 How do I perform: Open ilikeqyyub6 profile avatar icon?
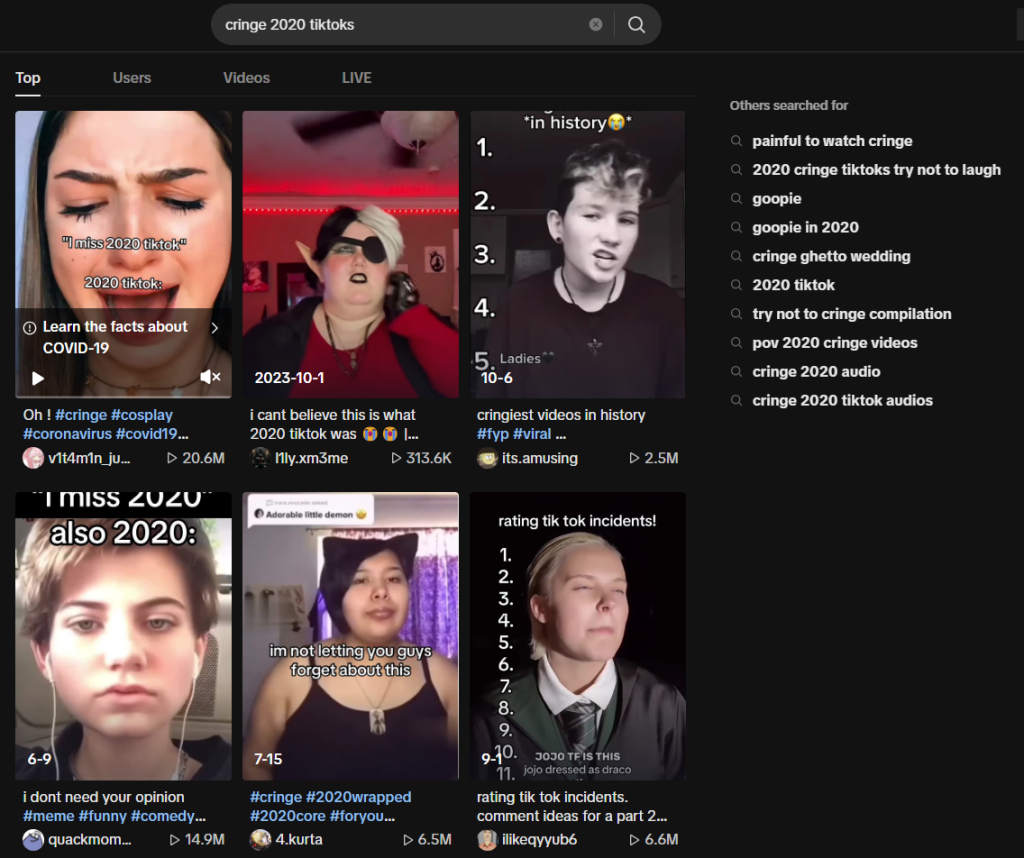(x=488, y=840)
